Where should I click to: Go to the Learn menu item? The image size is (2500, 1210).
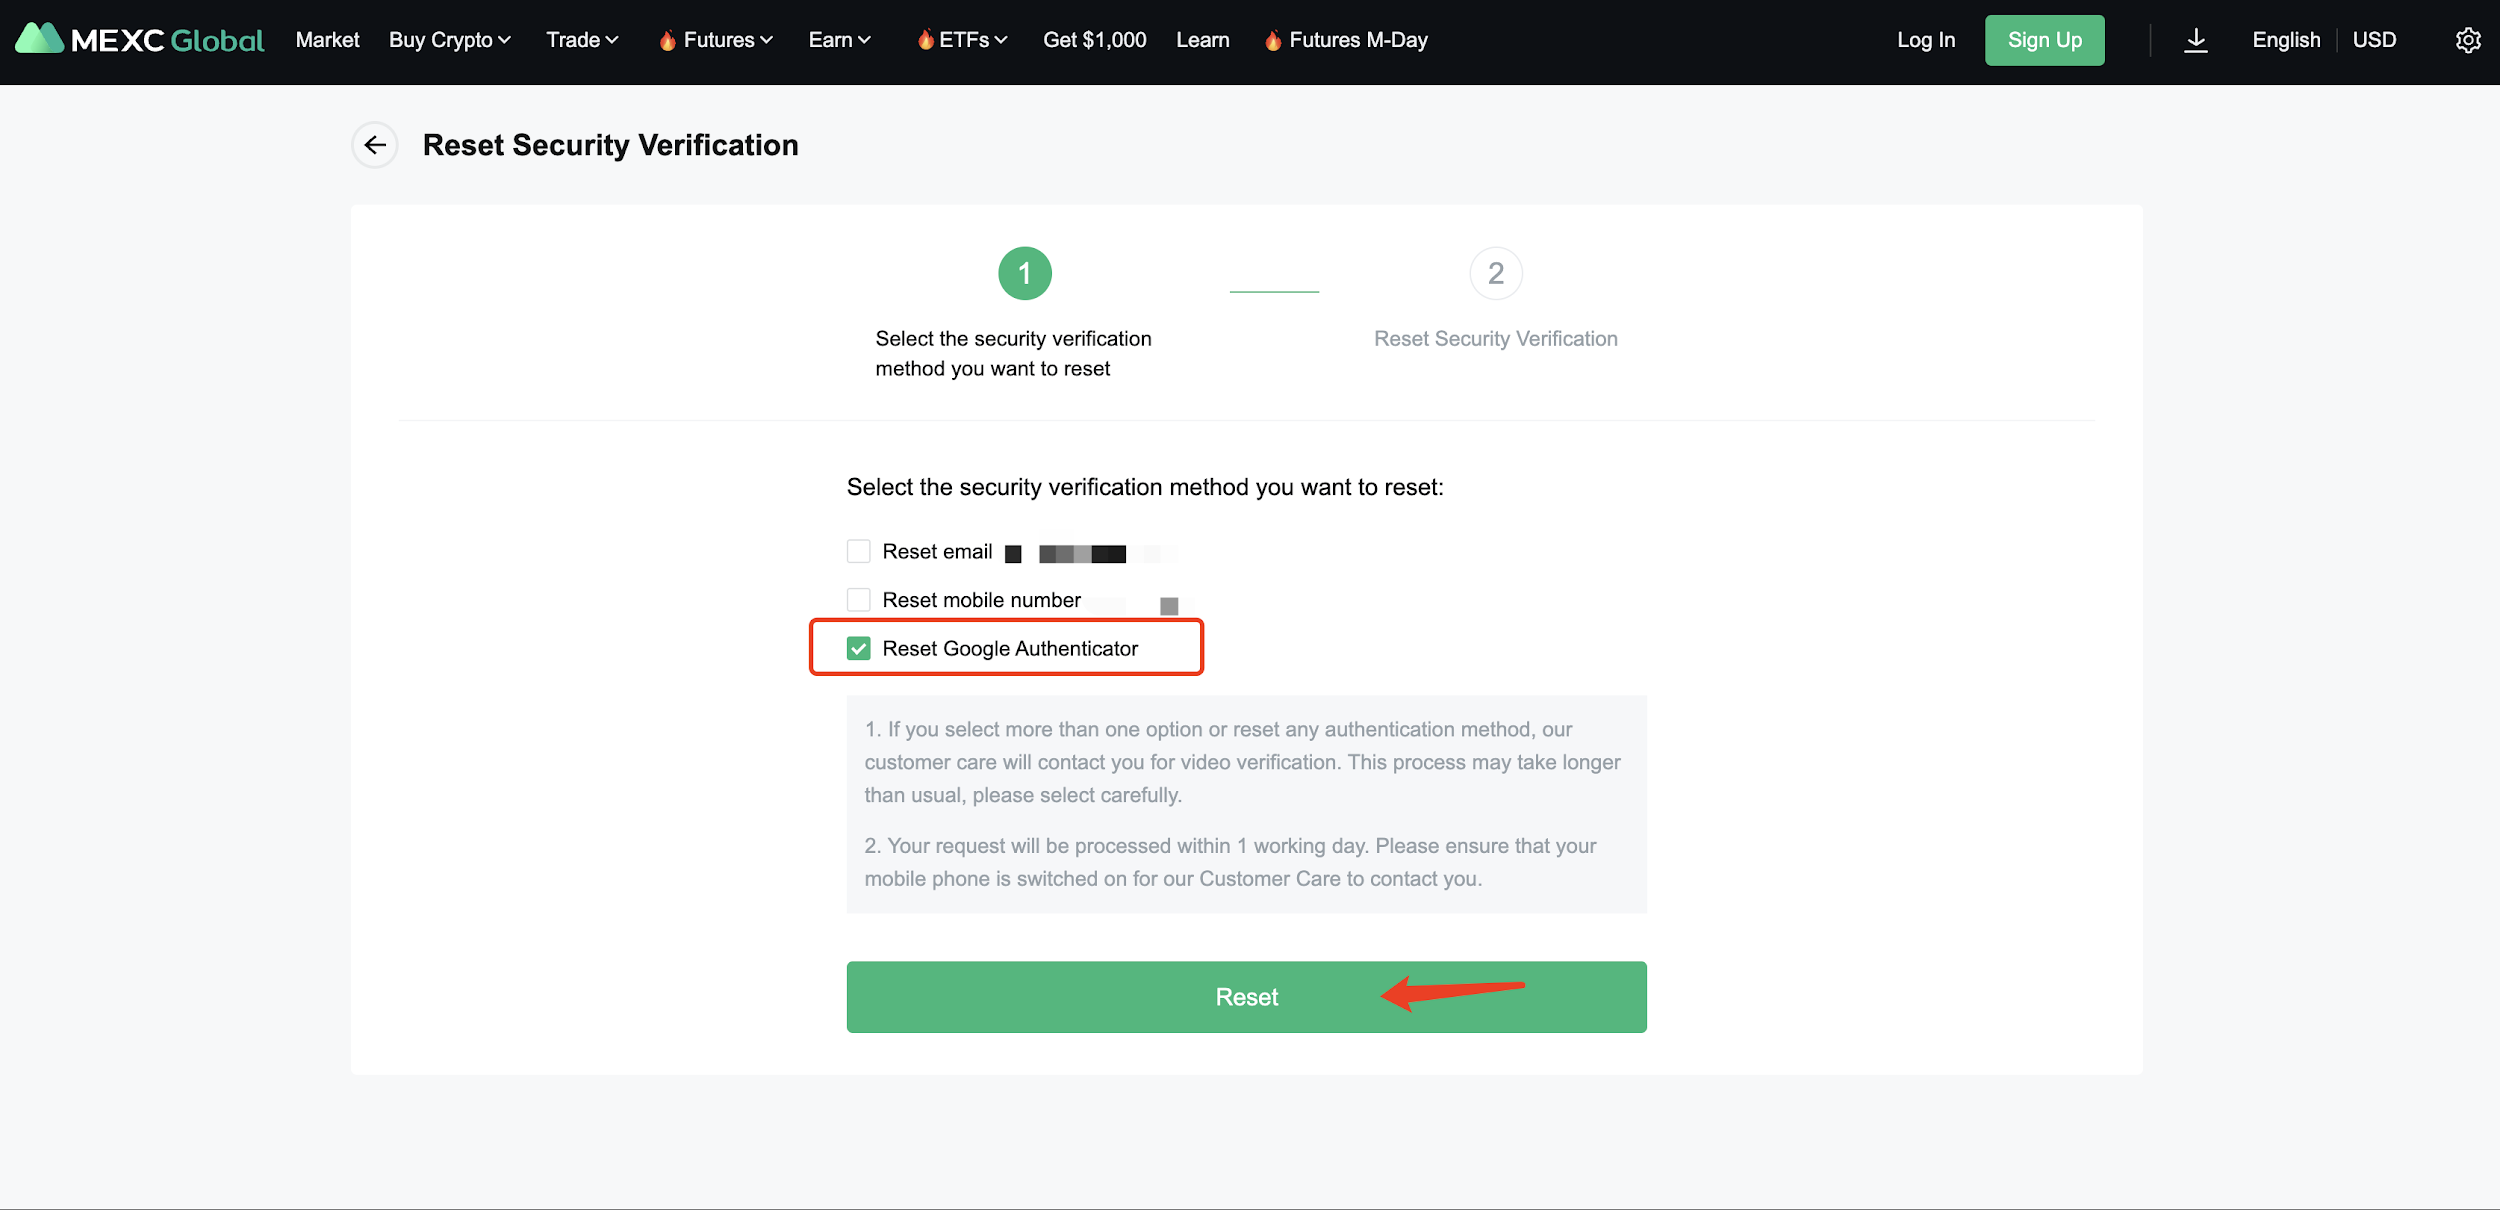click(x=1202, y=40)
